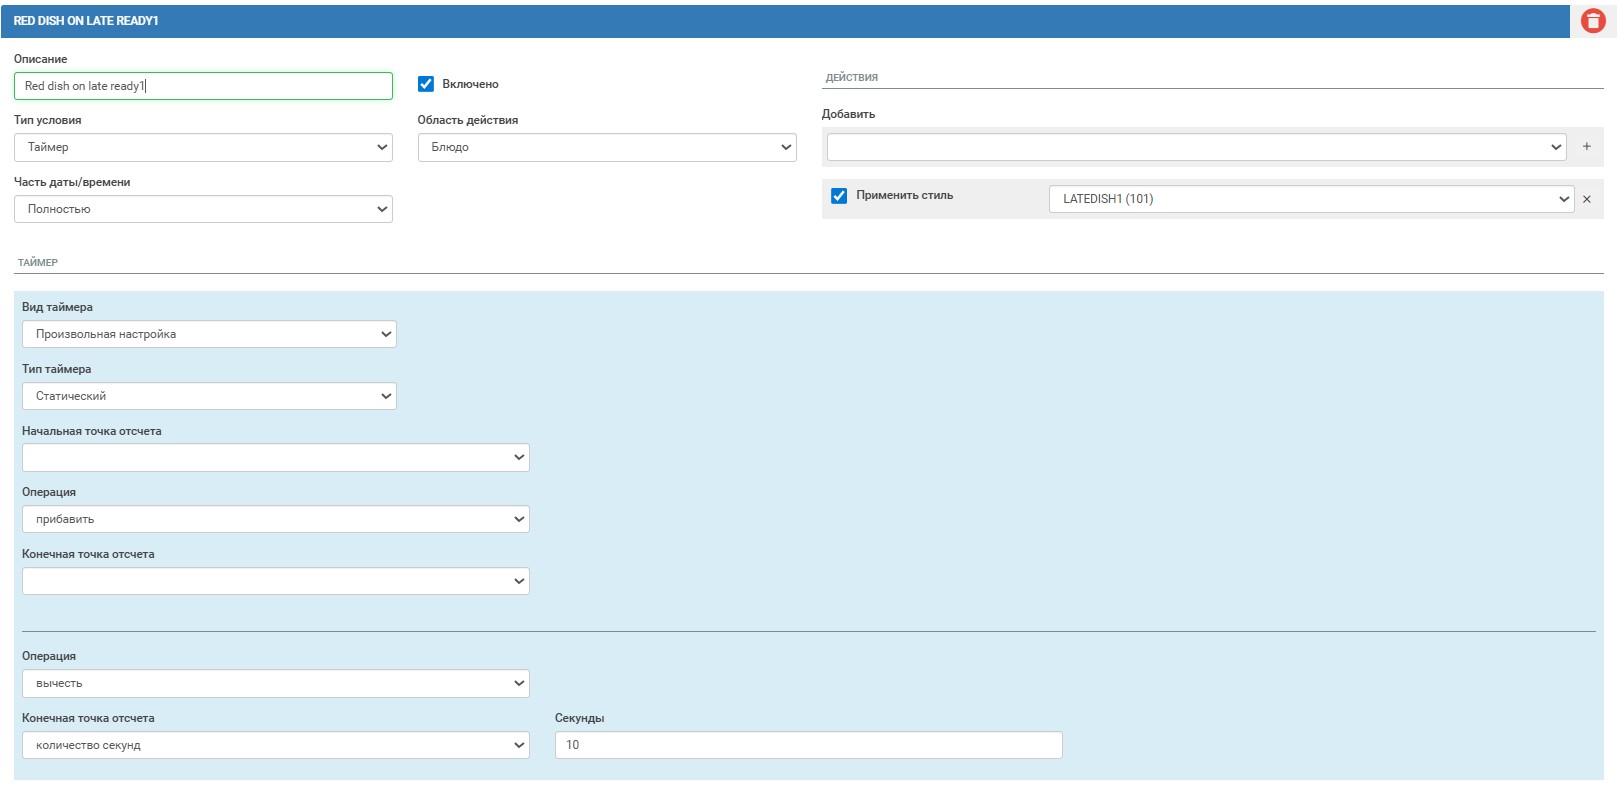The width and height of the screenshot is (1620, 797).
Task: Click the Секунды input field
Action: pos(808,745)
